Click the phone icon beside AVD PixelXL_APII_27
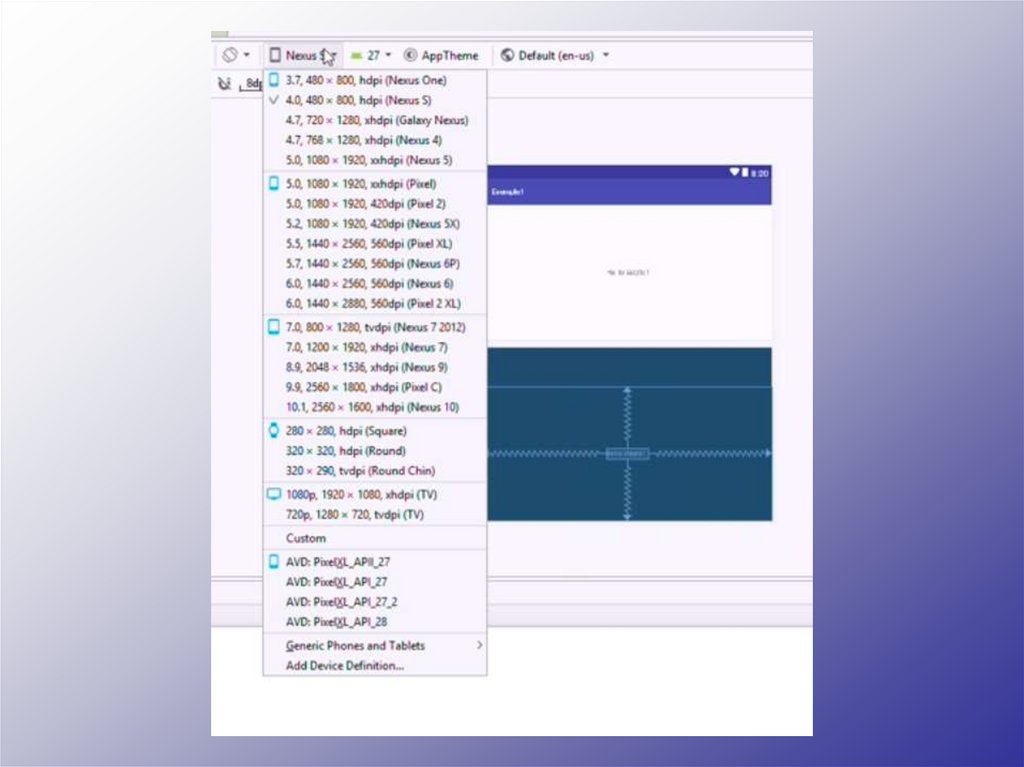This screenshot has width=1024, height=767. click(x=274, y=562)
